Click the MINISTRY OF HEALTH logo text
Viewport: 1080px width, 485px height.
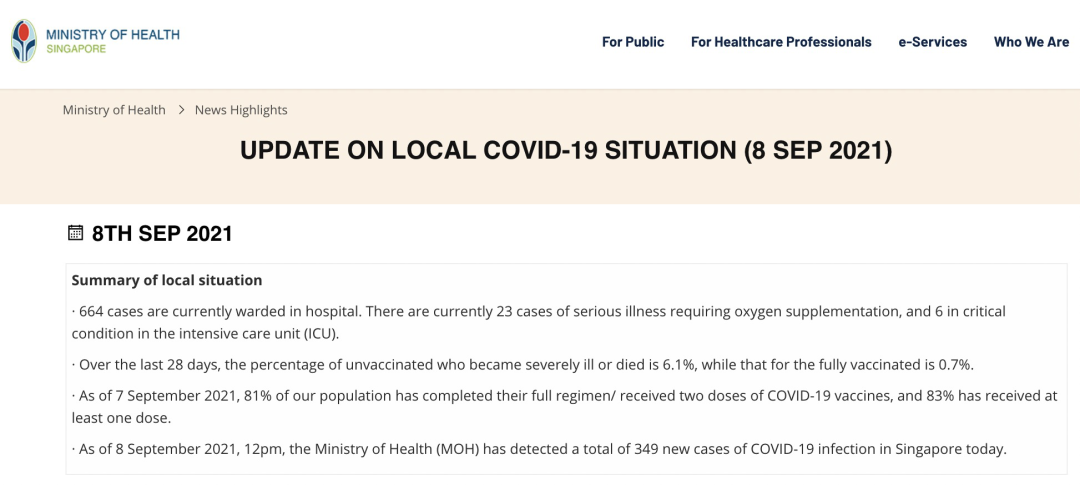[x=112, y=34]
